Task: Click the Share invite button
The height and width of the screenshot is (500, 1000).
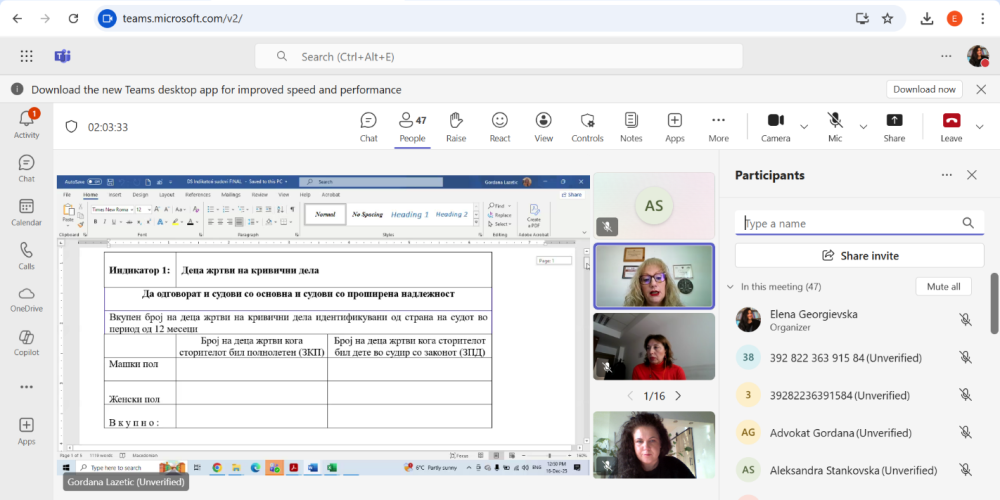Action: [x=859, y=256]
